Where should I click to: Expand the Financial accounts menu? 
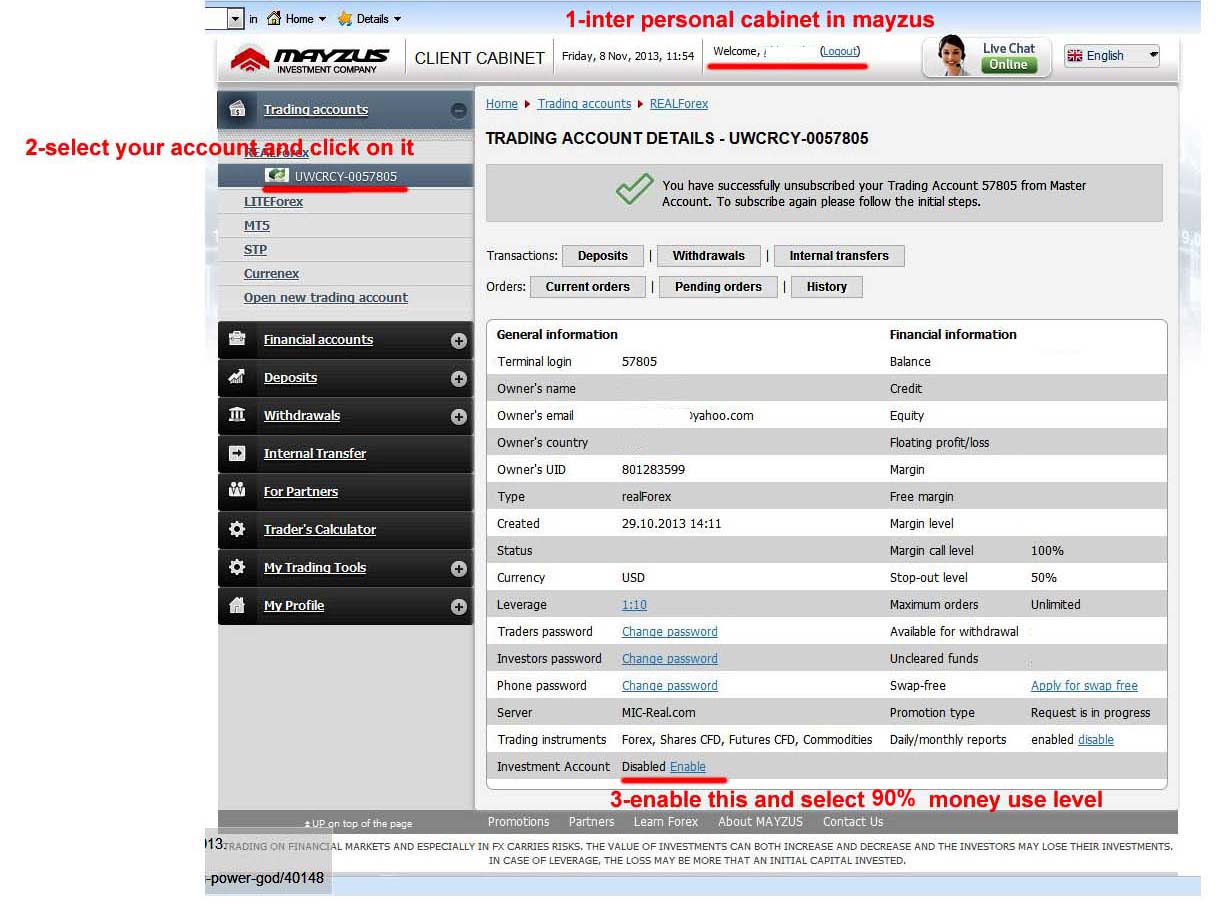[x=459, y=341]
